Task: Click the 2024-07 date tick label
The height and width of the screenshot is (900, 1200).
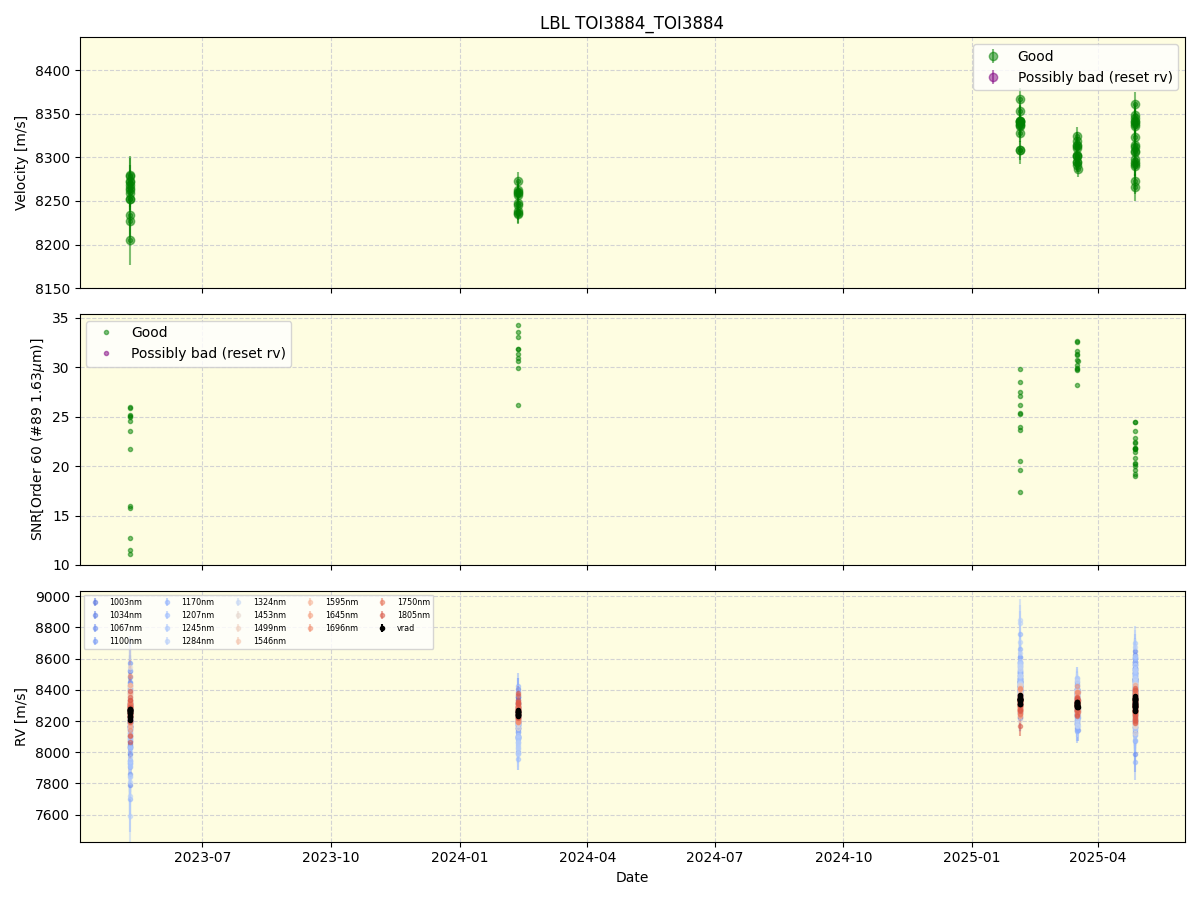Action: (715, 857)
